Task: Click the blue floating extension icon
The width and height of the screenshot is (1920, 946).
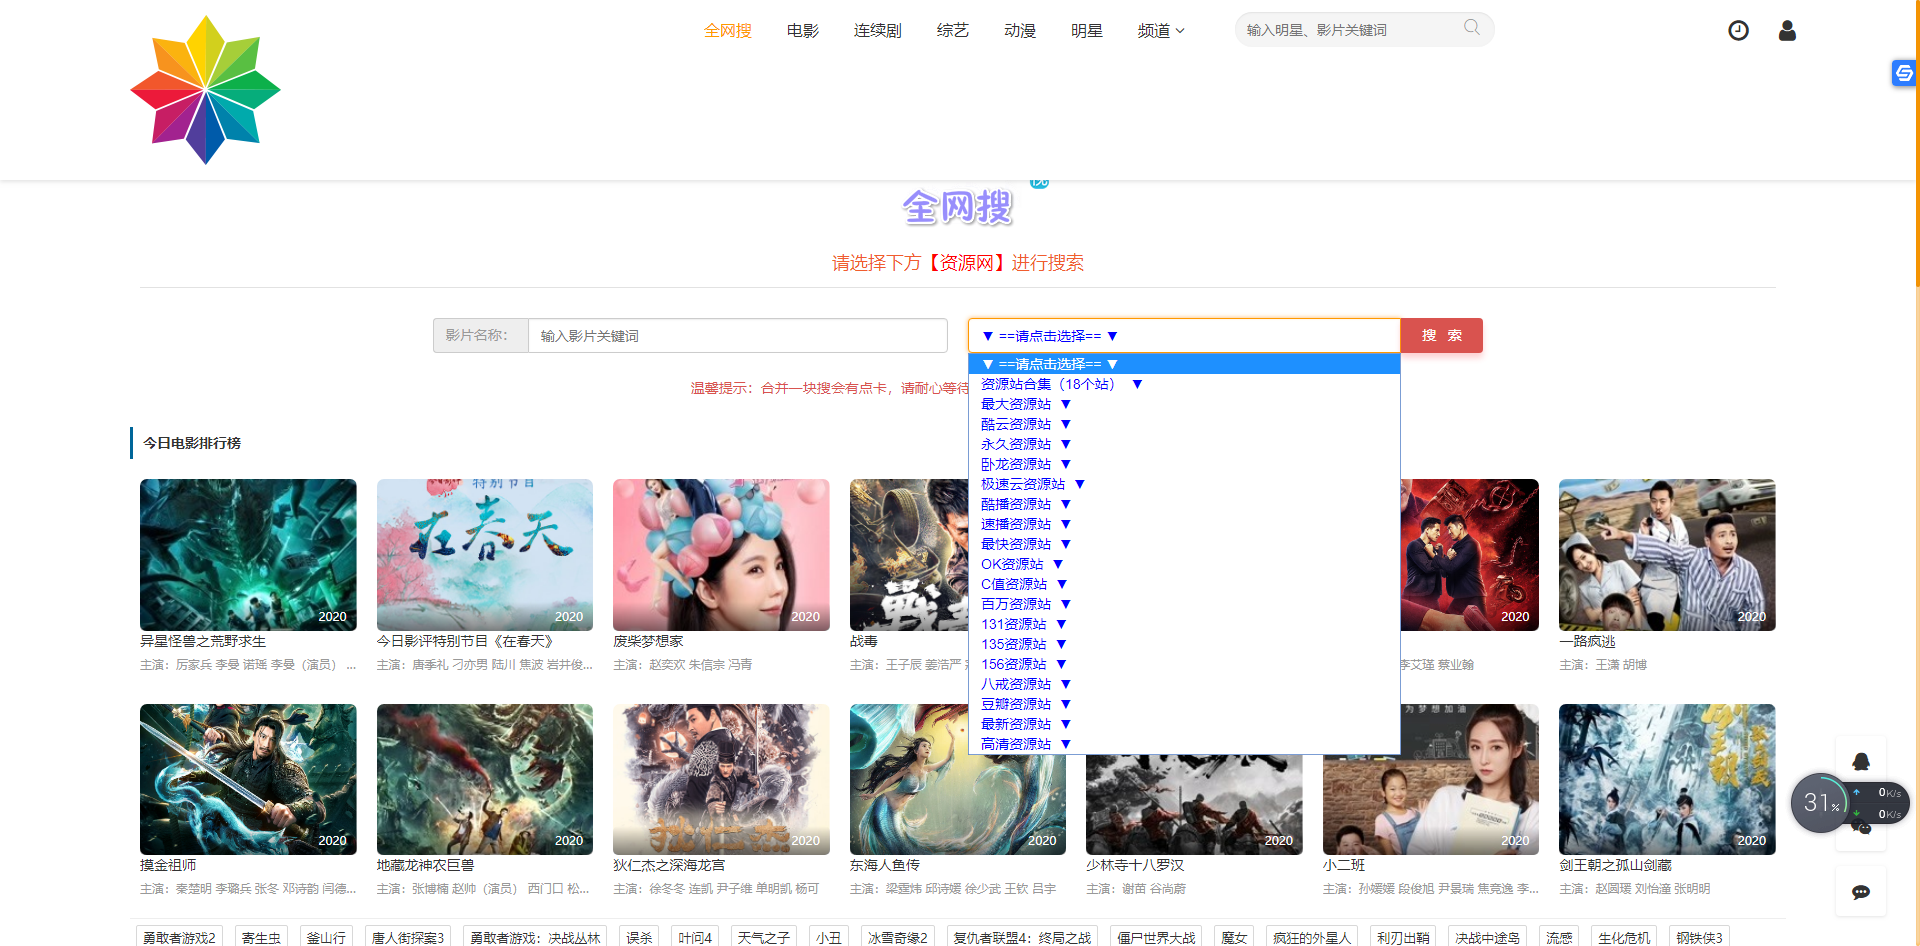Action: 1903,73
